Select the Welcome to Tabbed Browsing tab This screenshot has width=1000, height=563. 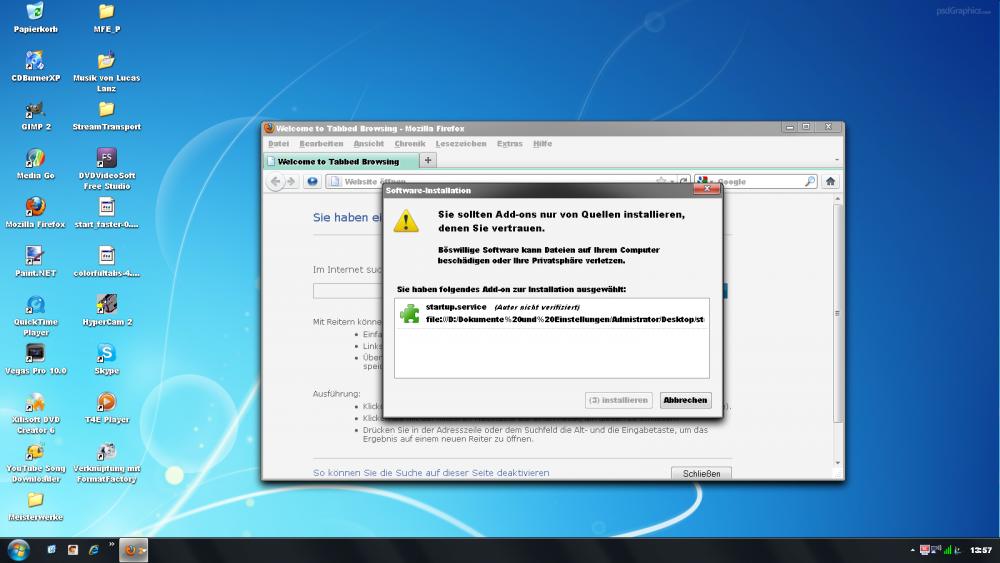340,161
